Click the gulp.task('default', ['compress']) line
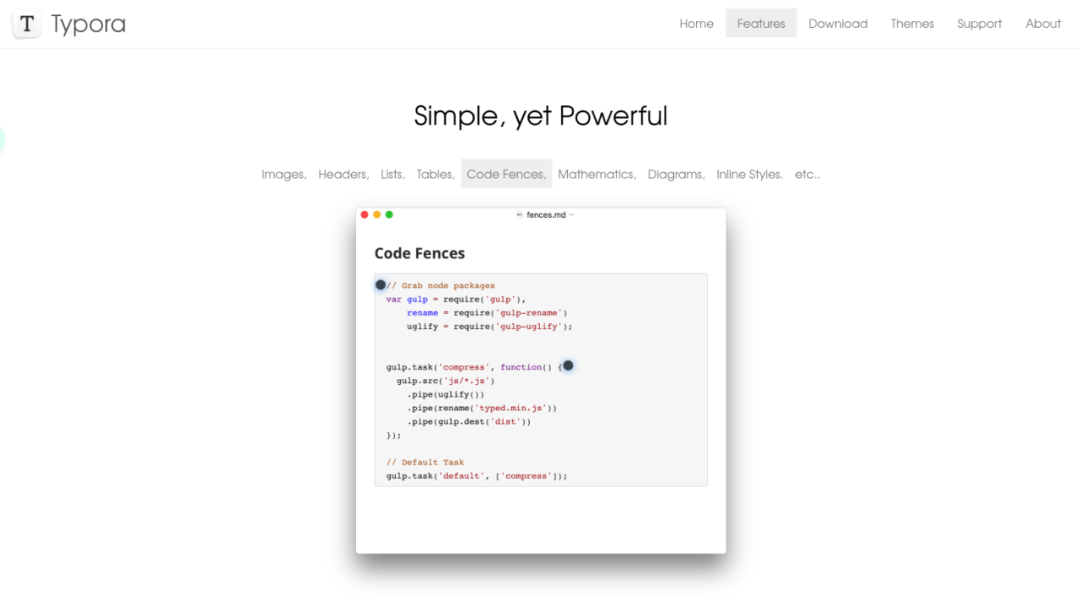The image size is (1080, 601). coord(477,476)
